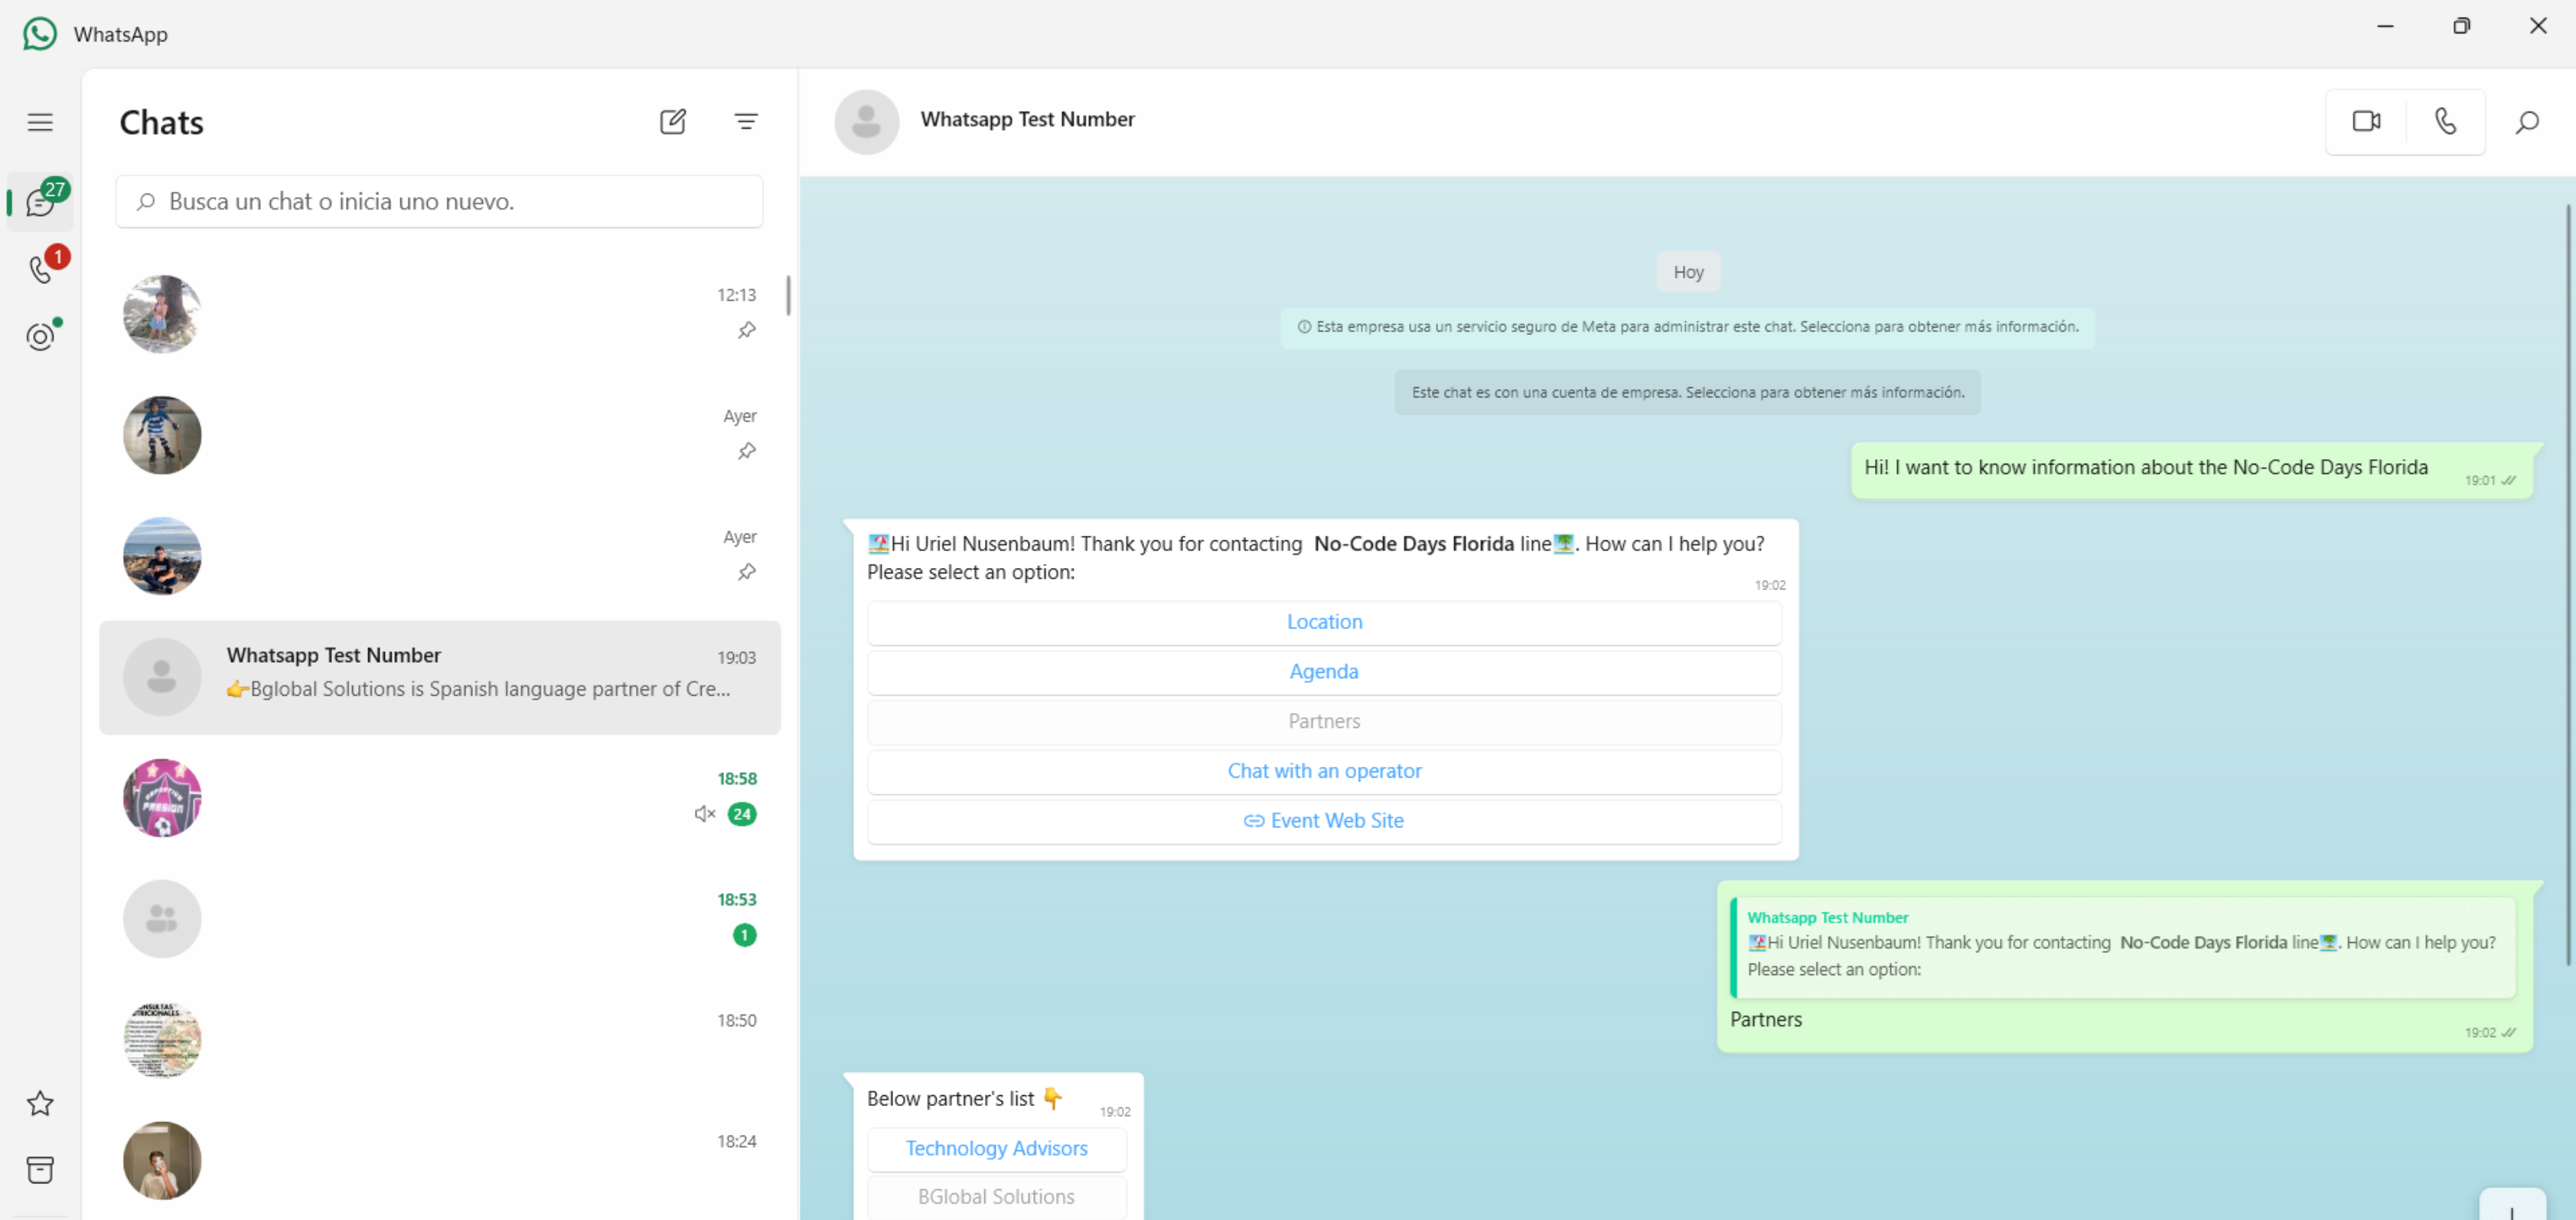Open the Chats tab with 27 unread
Screen dimensions: 2576x1220
pos(40,201)
